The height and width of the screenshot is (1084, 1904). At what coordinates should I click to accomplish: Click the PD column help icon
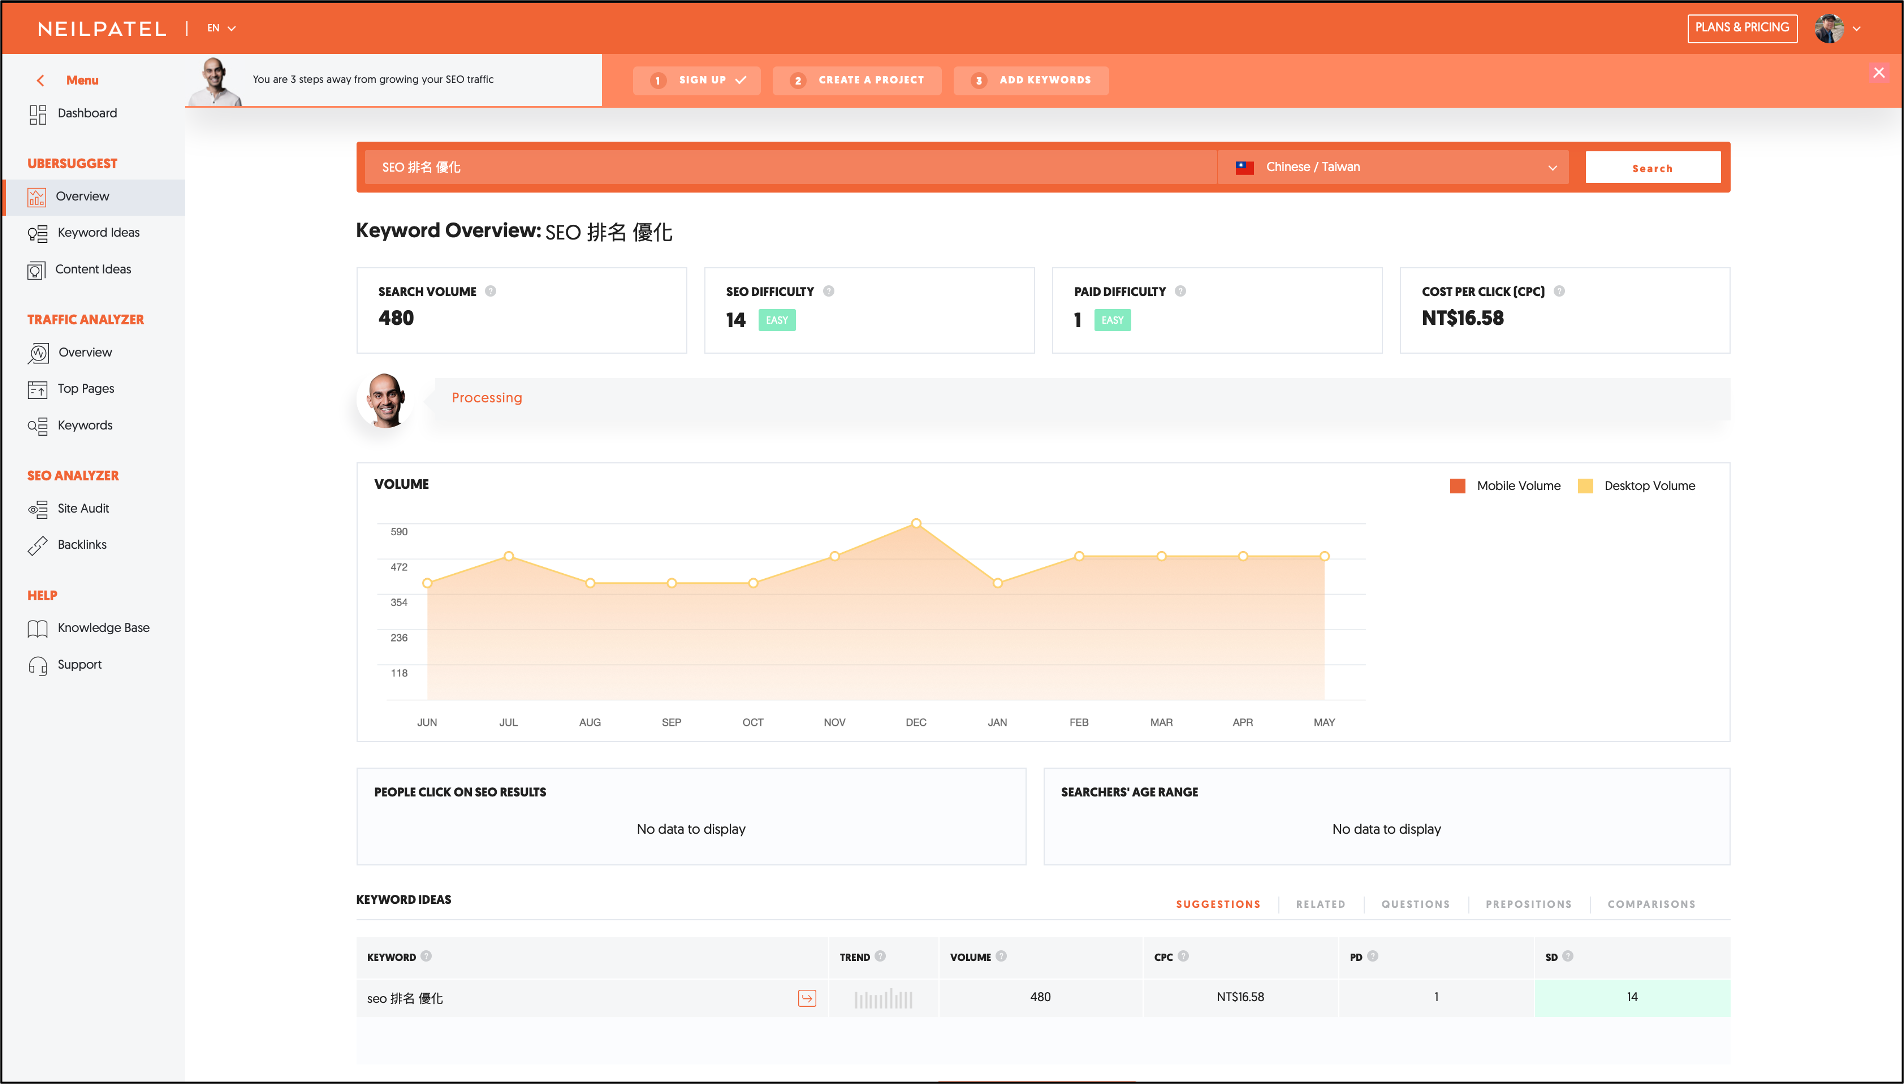[1372, 956]
